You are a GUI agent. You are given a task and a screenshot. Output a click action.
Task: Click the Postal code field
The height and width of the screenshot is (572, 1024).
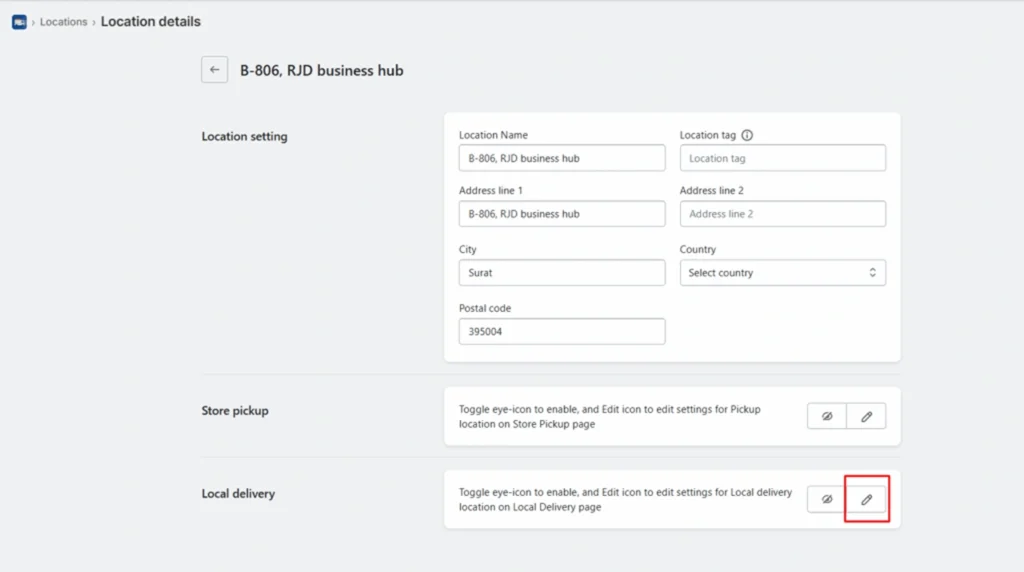point(562,331)
